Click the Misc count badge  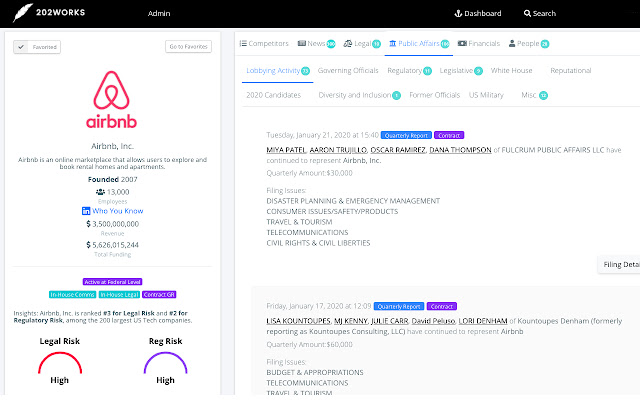[543, 96]
